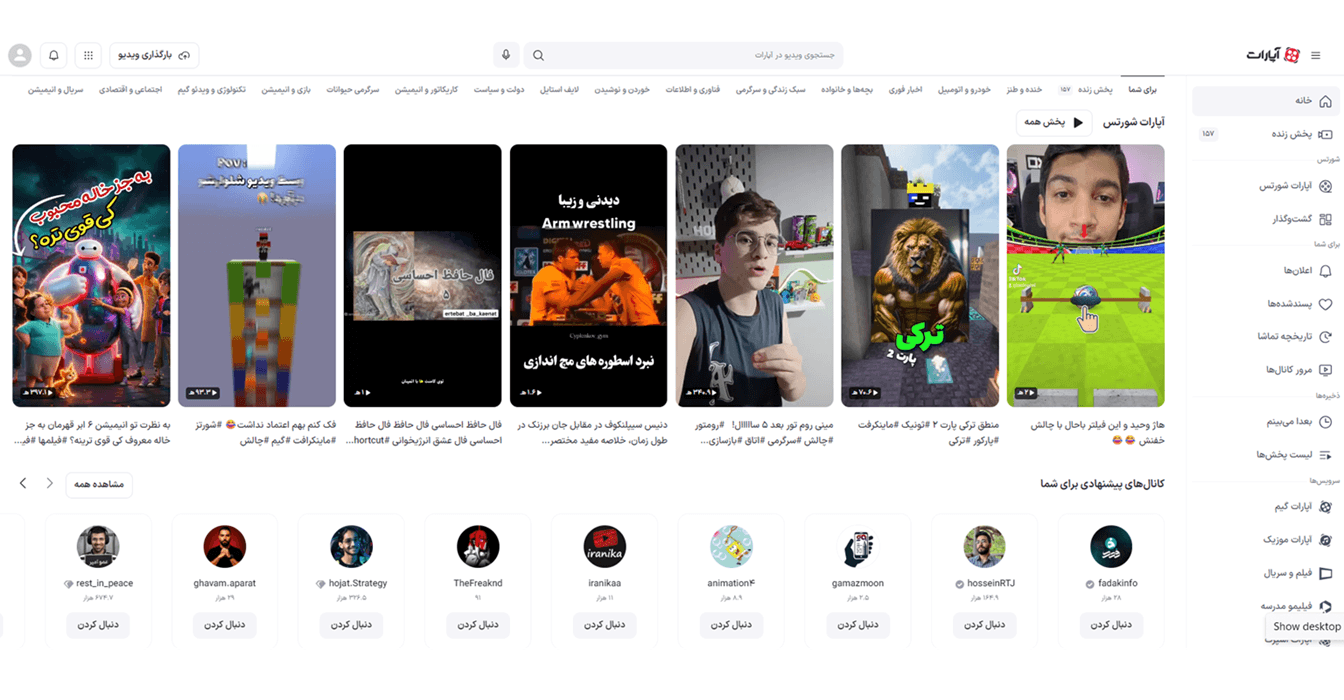1344x700 pixels.
Task: Click the پخش همه play all button
Action: (x=1054, y=122)
